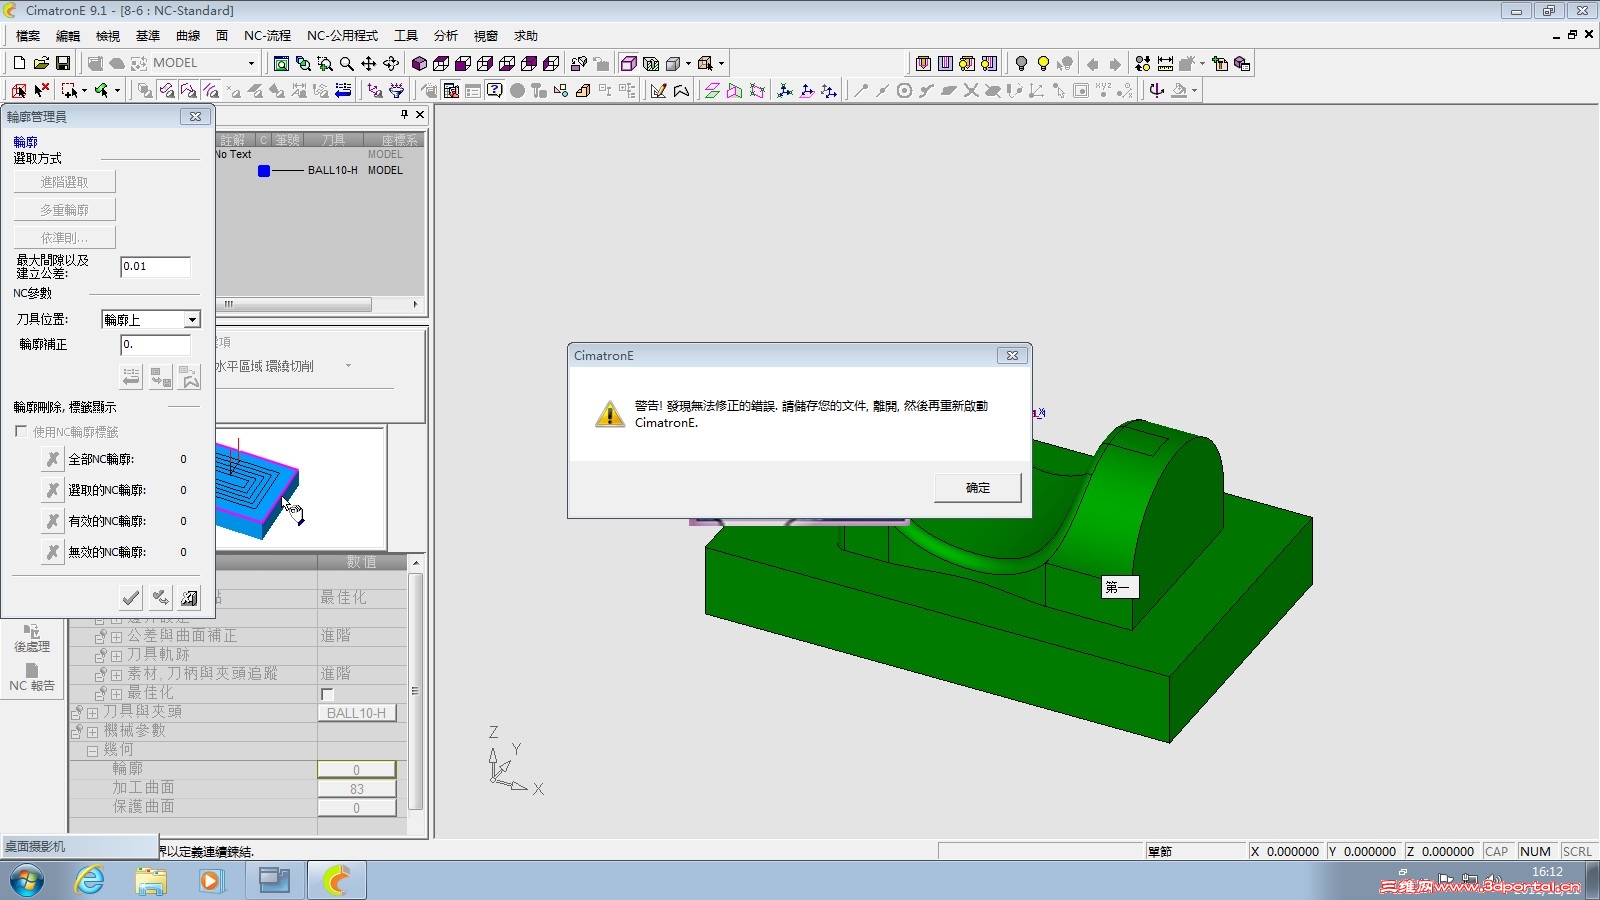Viewport: 1600px width, 900px height.
Task: Click the grey light bulb icon
Action: 1021,63
